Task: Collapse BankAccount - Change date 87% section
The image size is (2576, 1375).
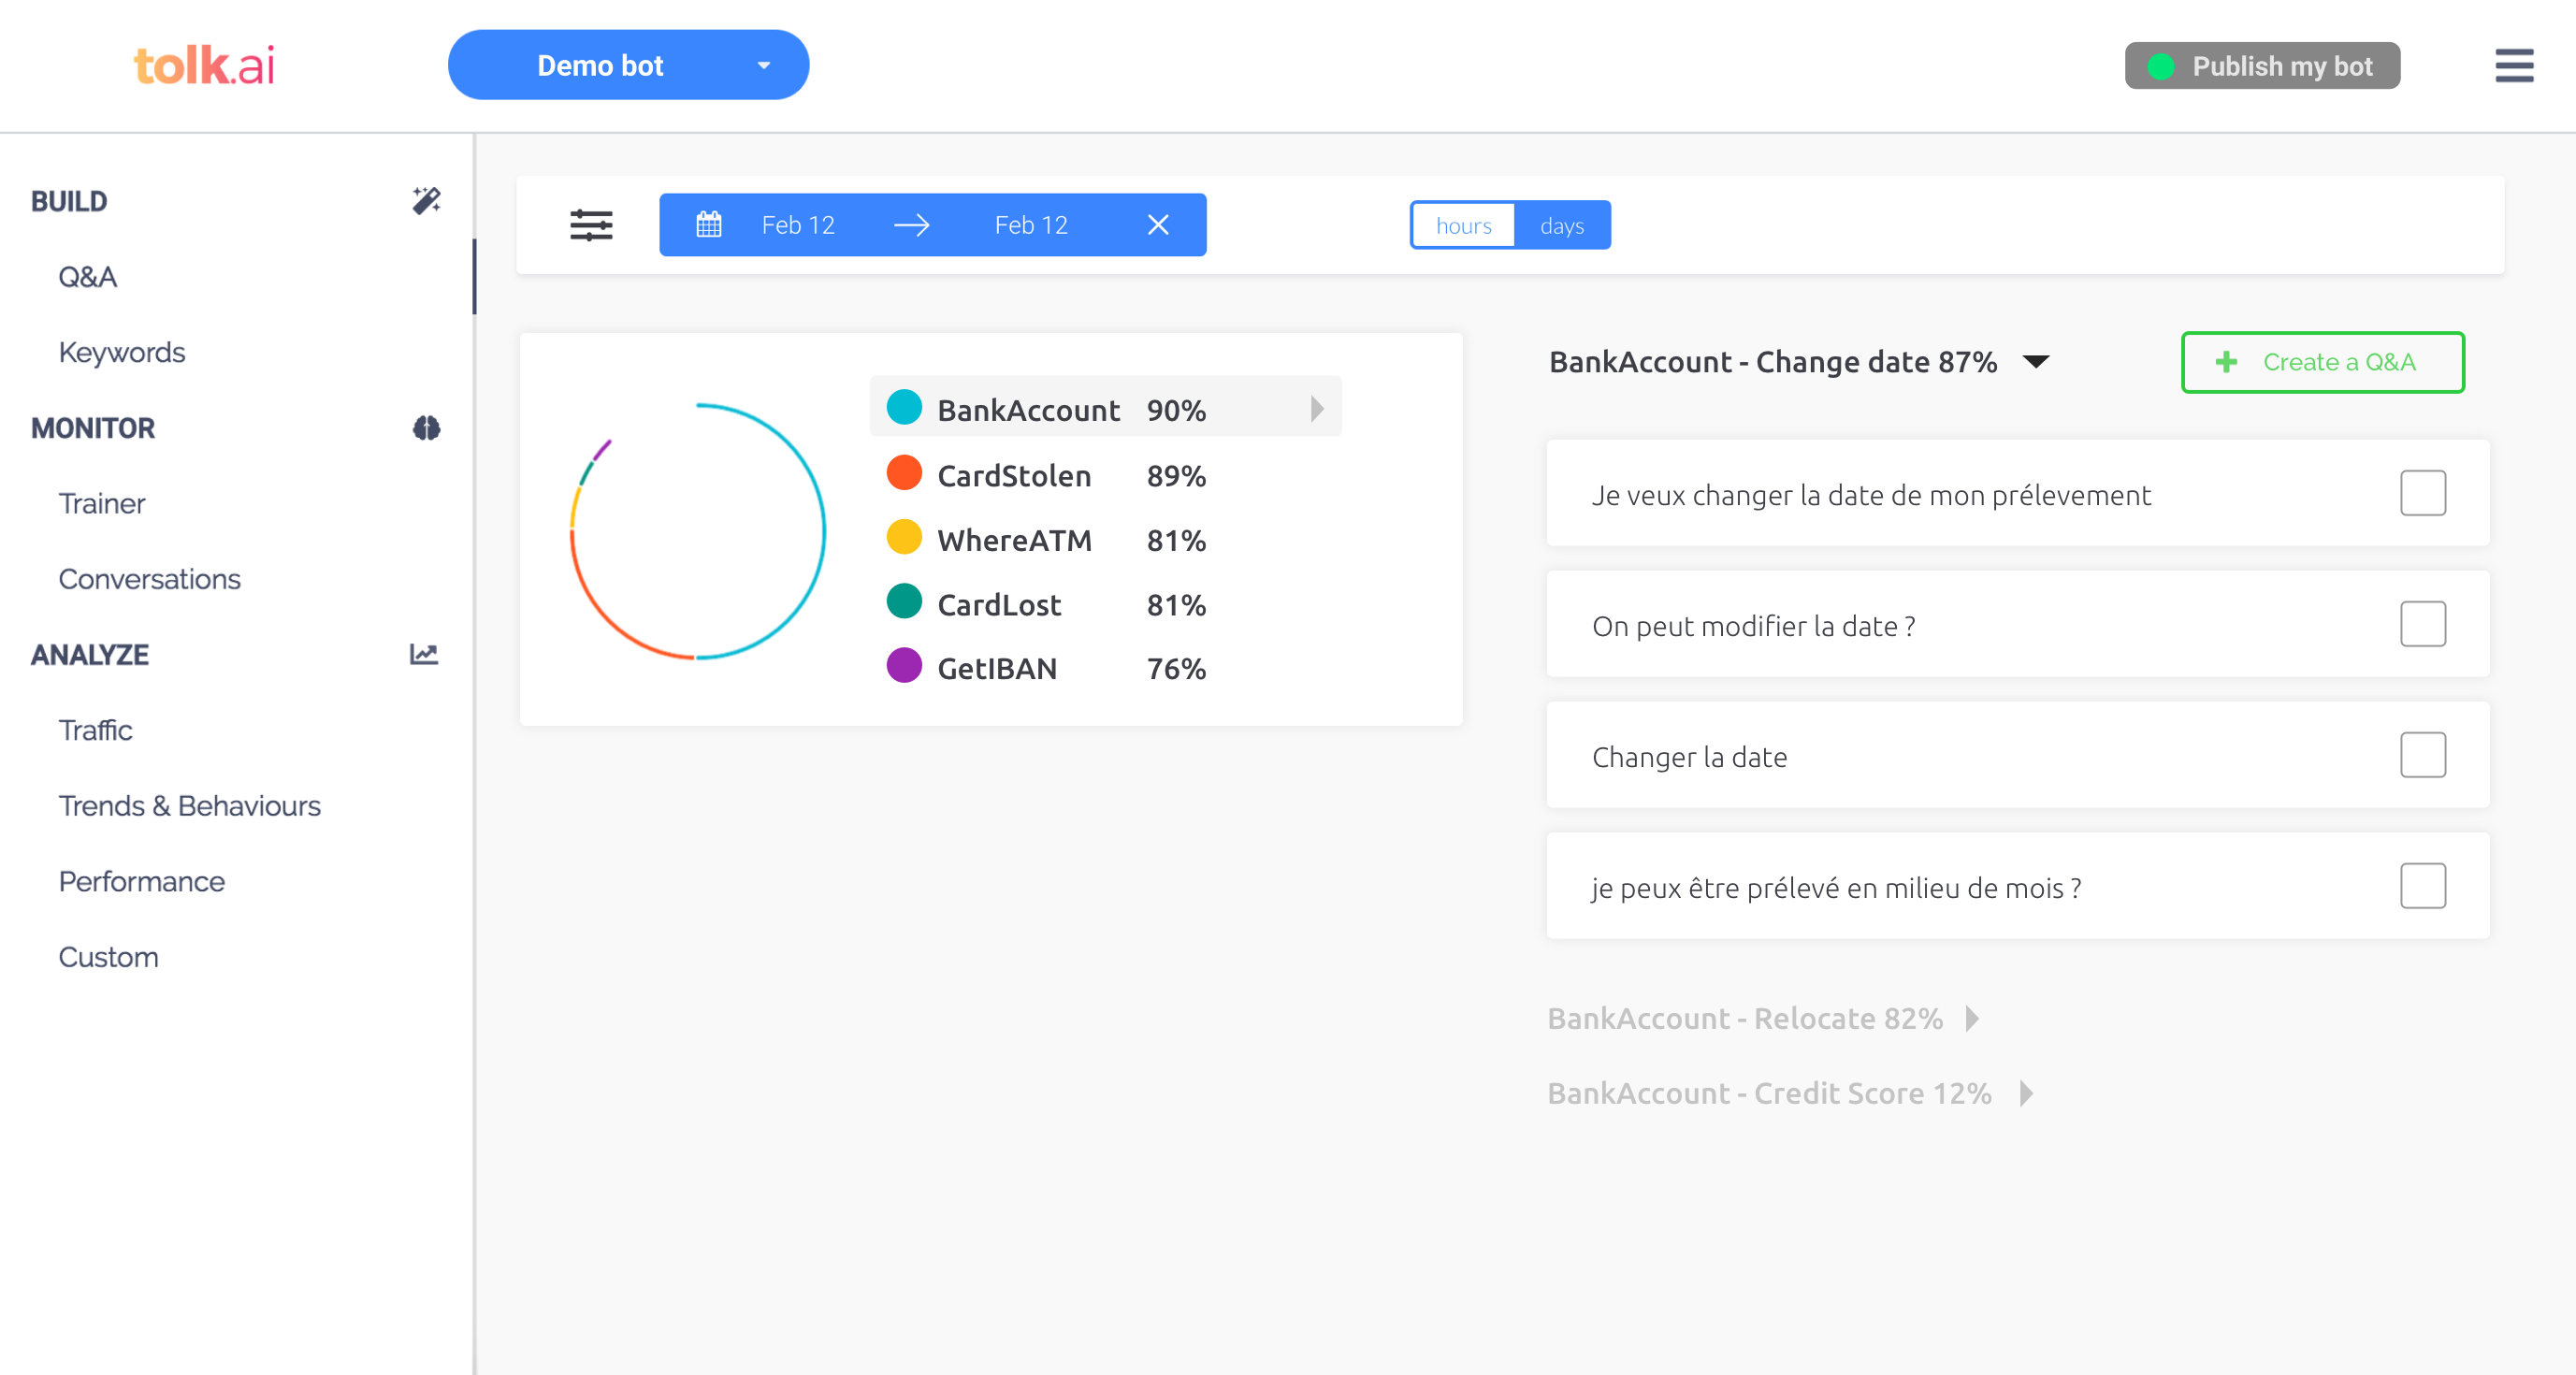Action: coord(2036,362)
